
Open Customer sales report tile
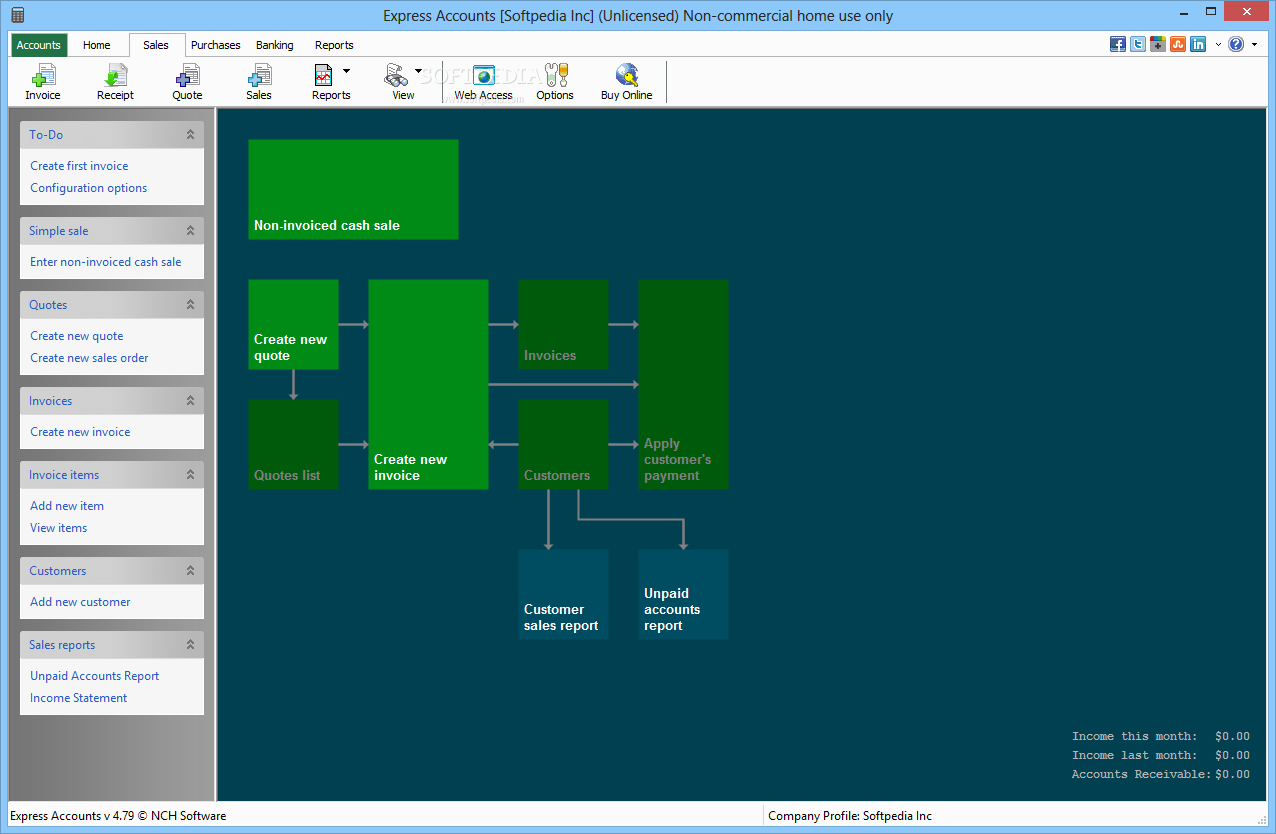[x=563, y=594]
